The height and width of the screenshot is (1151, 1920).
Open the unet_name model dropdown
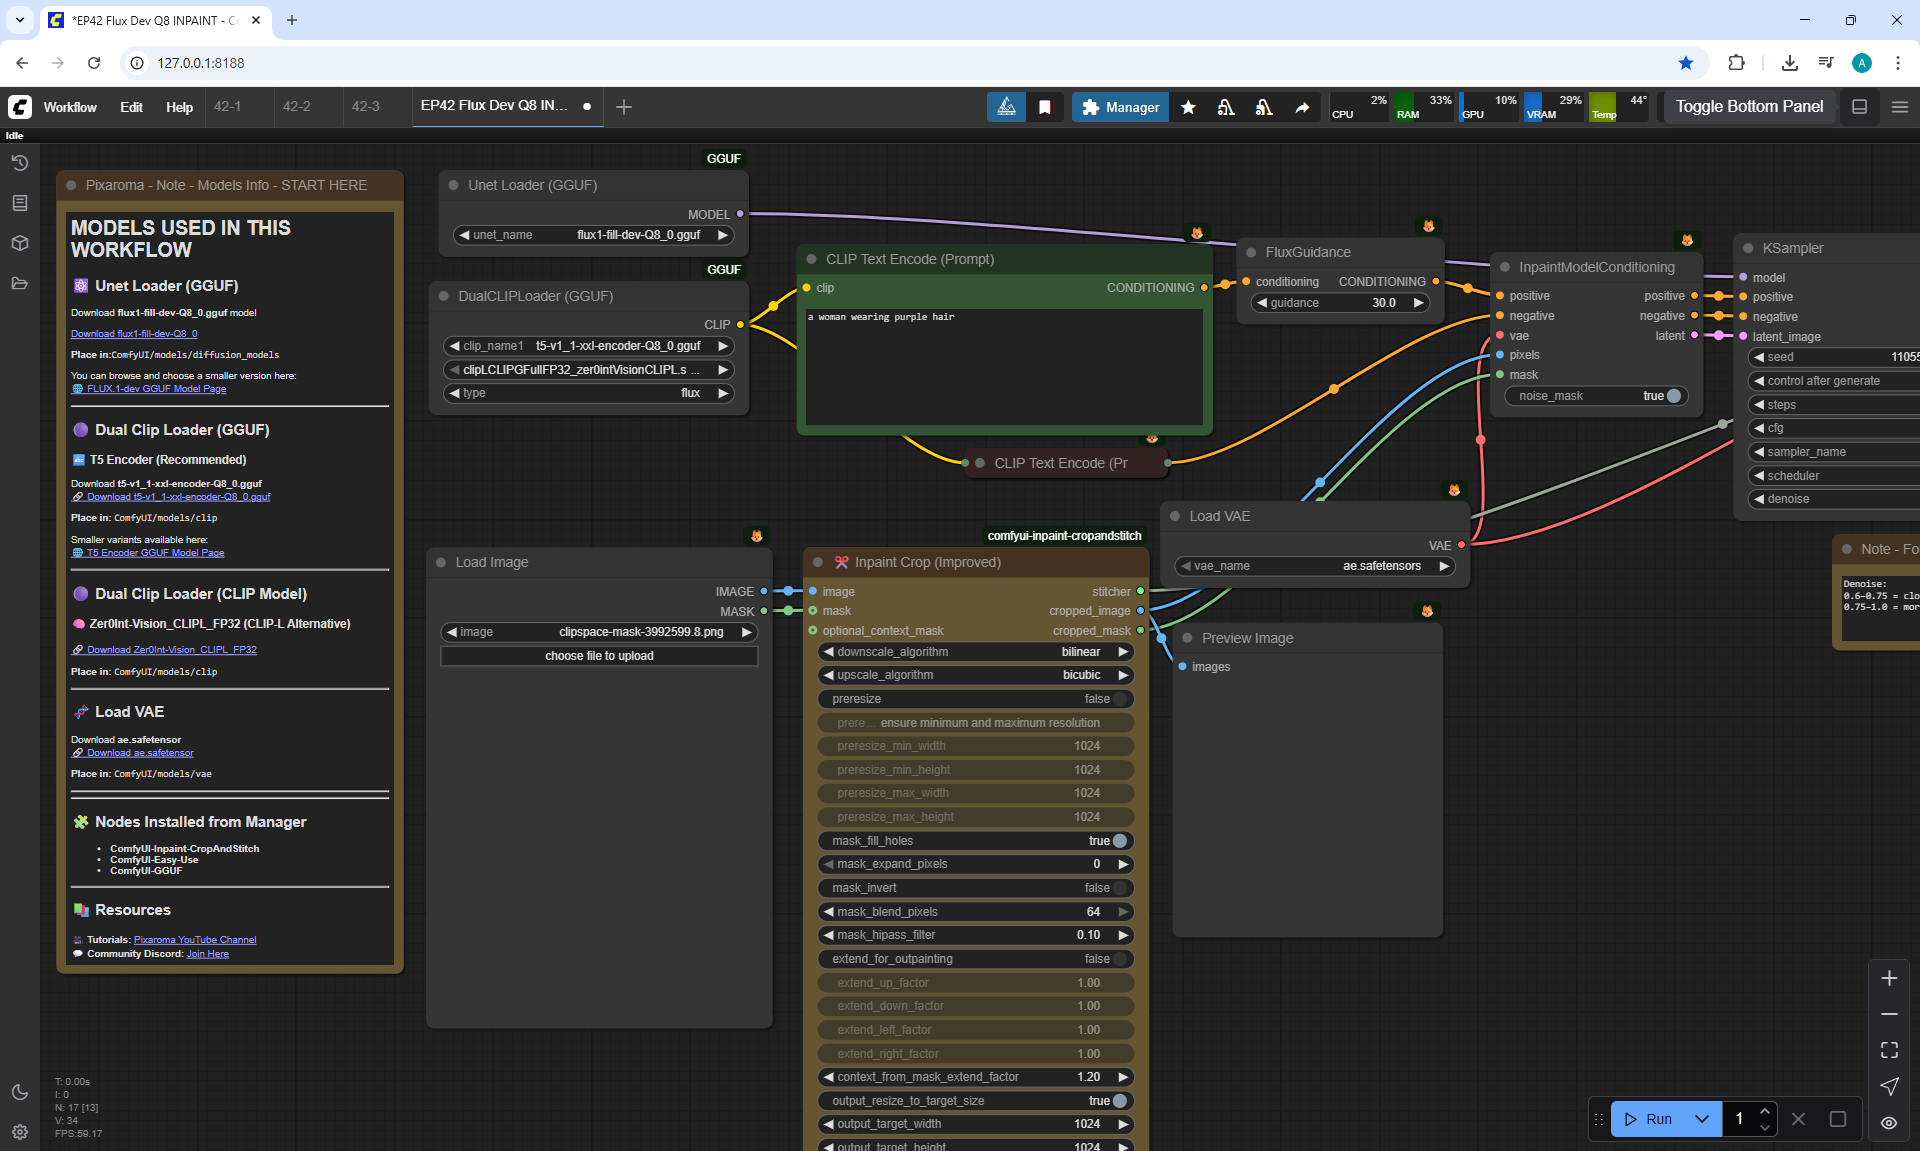point(594,235)
